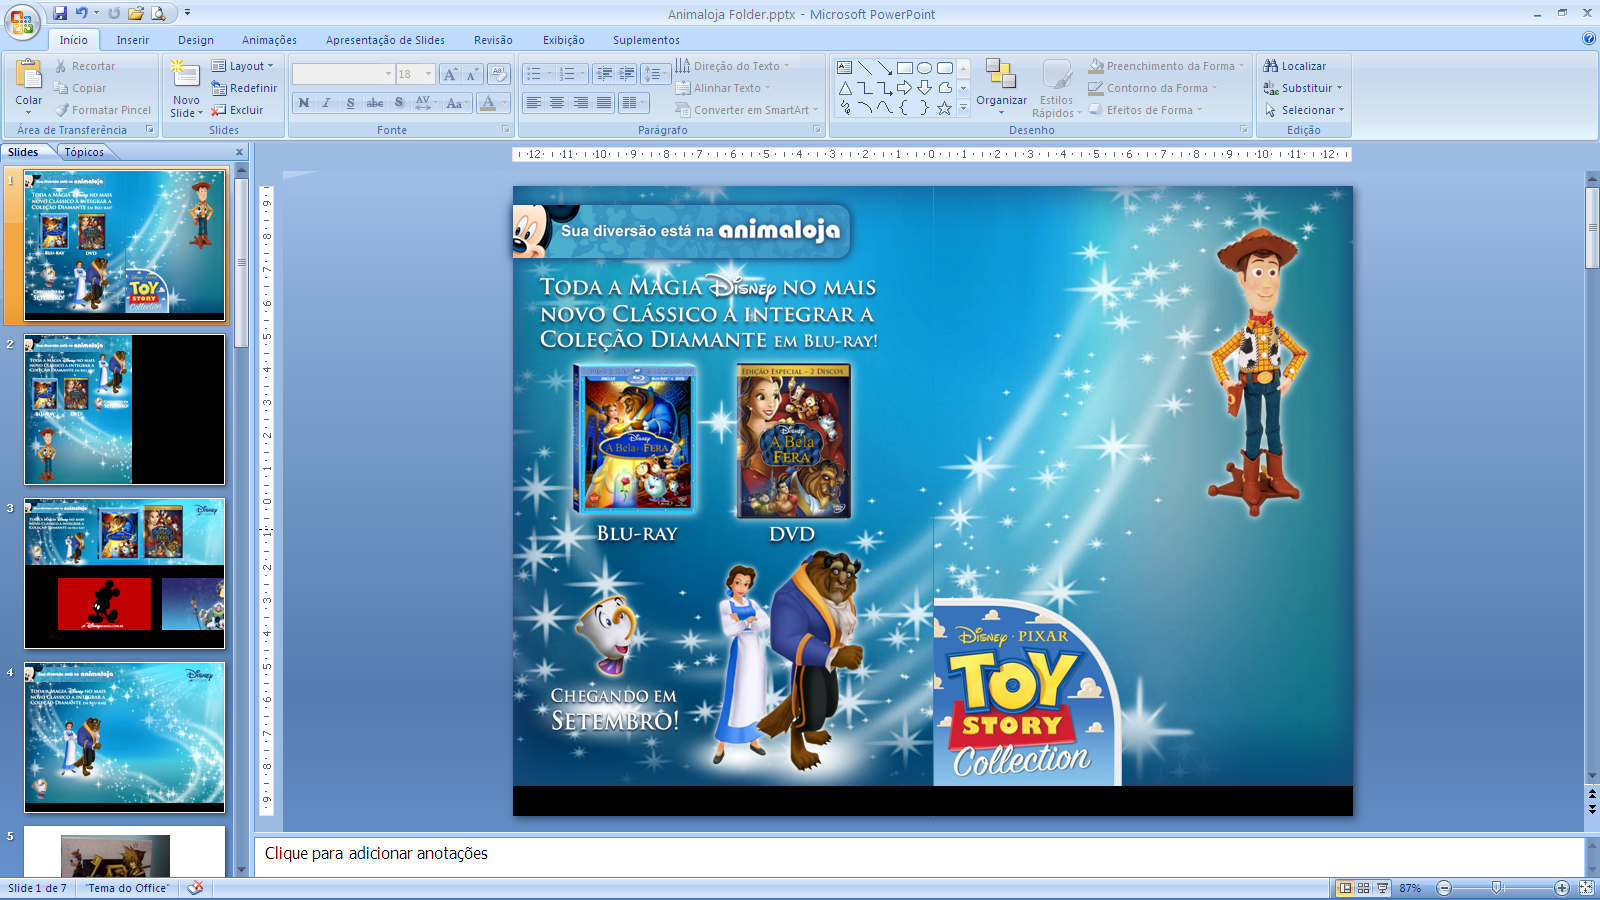Switch to the Animações ribbon tab
The height and width of the screenshot is (900, 1600).
269,40
